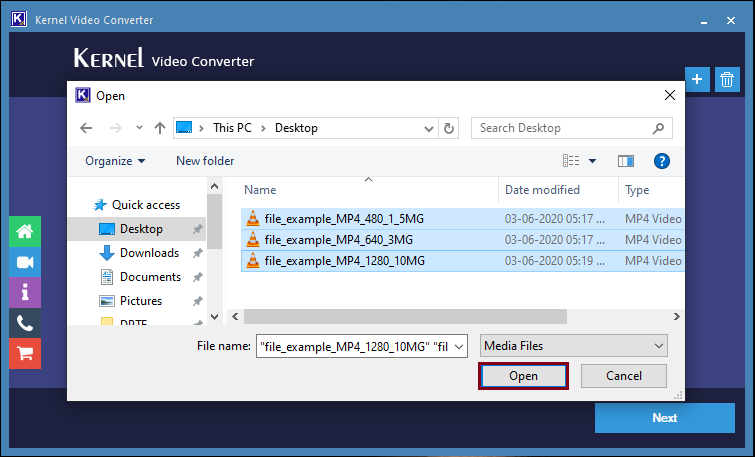755x457 pixels.
Task: Click the Next button
Action: (664, 418)
